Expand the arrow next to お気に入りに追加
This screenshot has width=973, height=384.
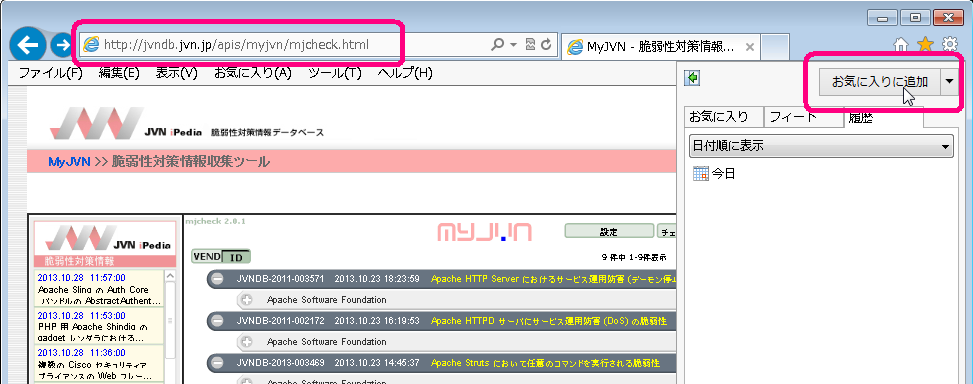pos(949,82)
